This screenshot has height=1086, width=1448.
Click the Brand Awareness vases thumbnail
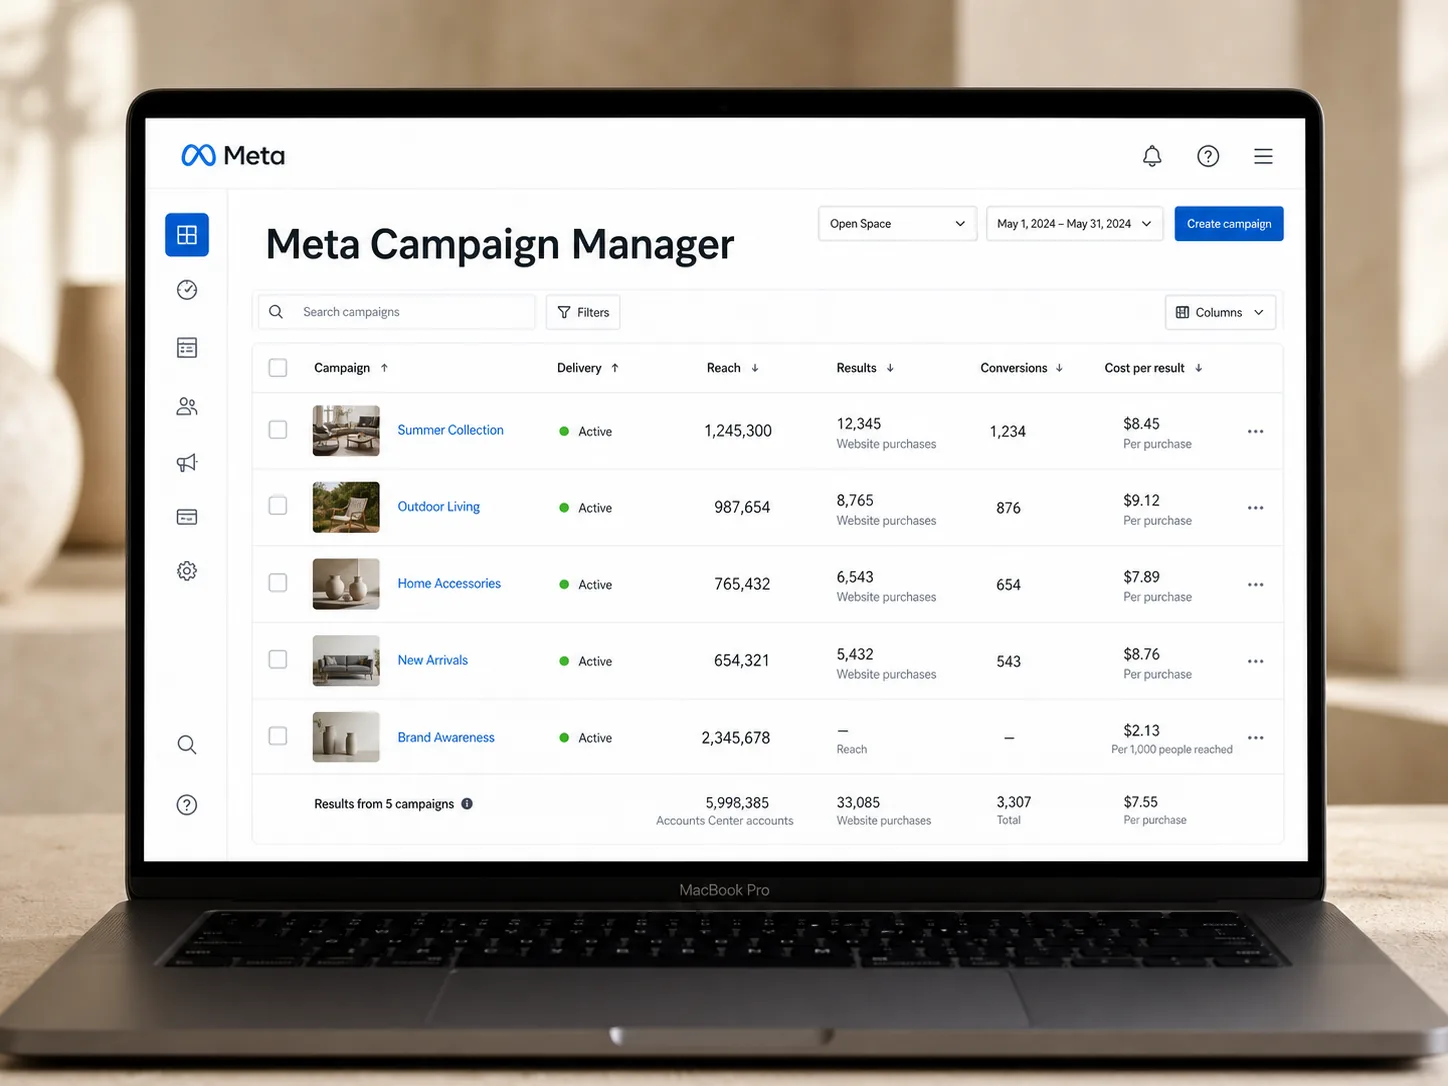346,737
